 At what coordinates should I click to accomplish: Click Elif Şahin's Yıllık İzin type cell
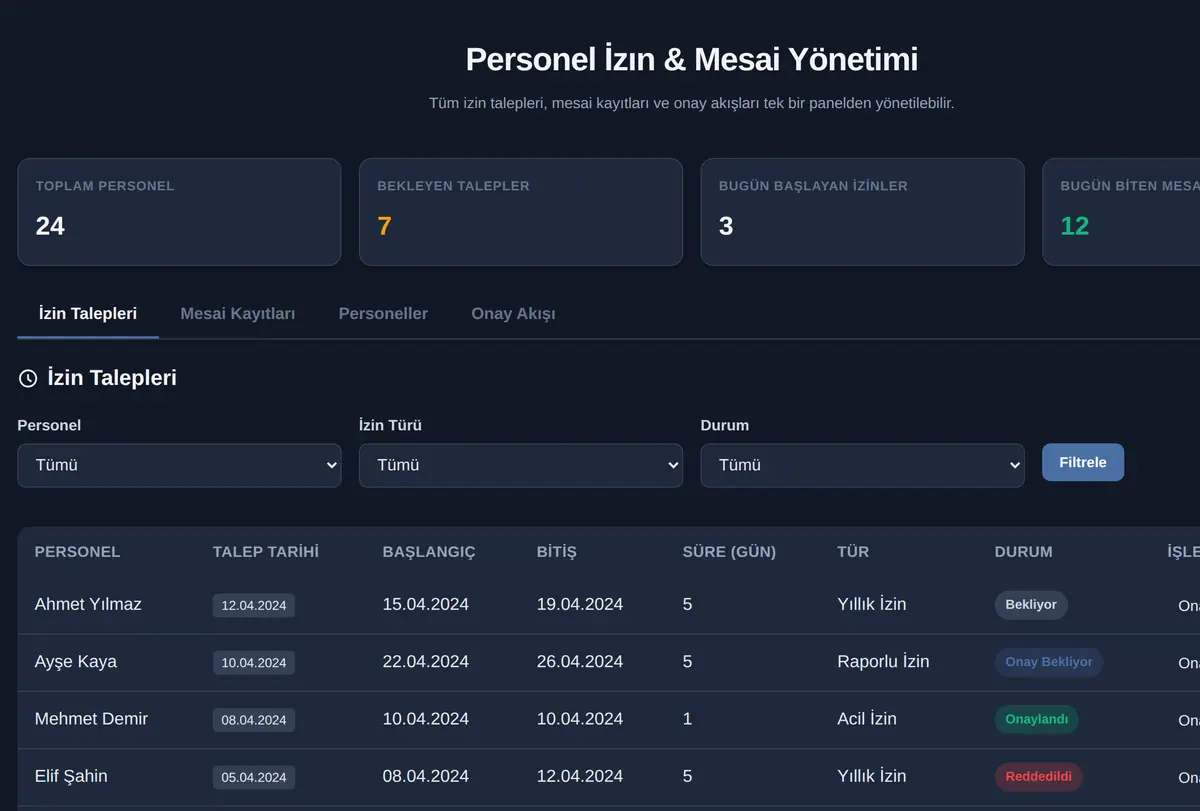pos(872,776)
